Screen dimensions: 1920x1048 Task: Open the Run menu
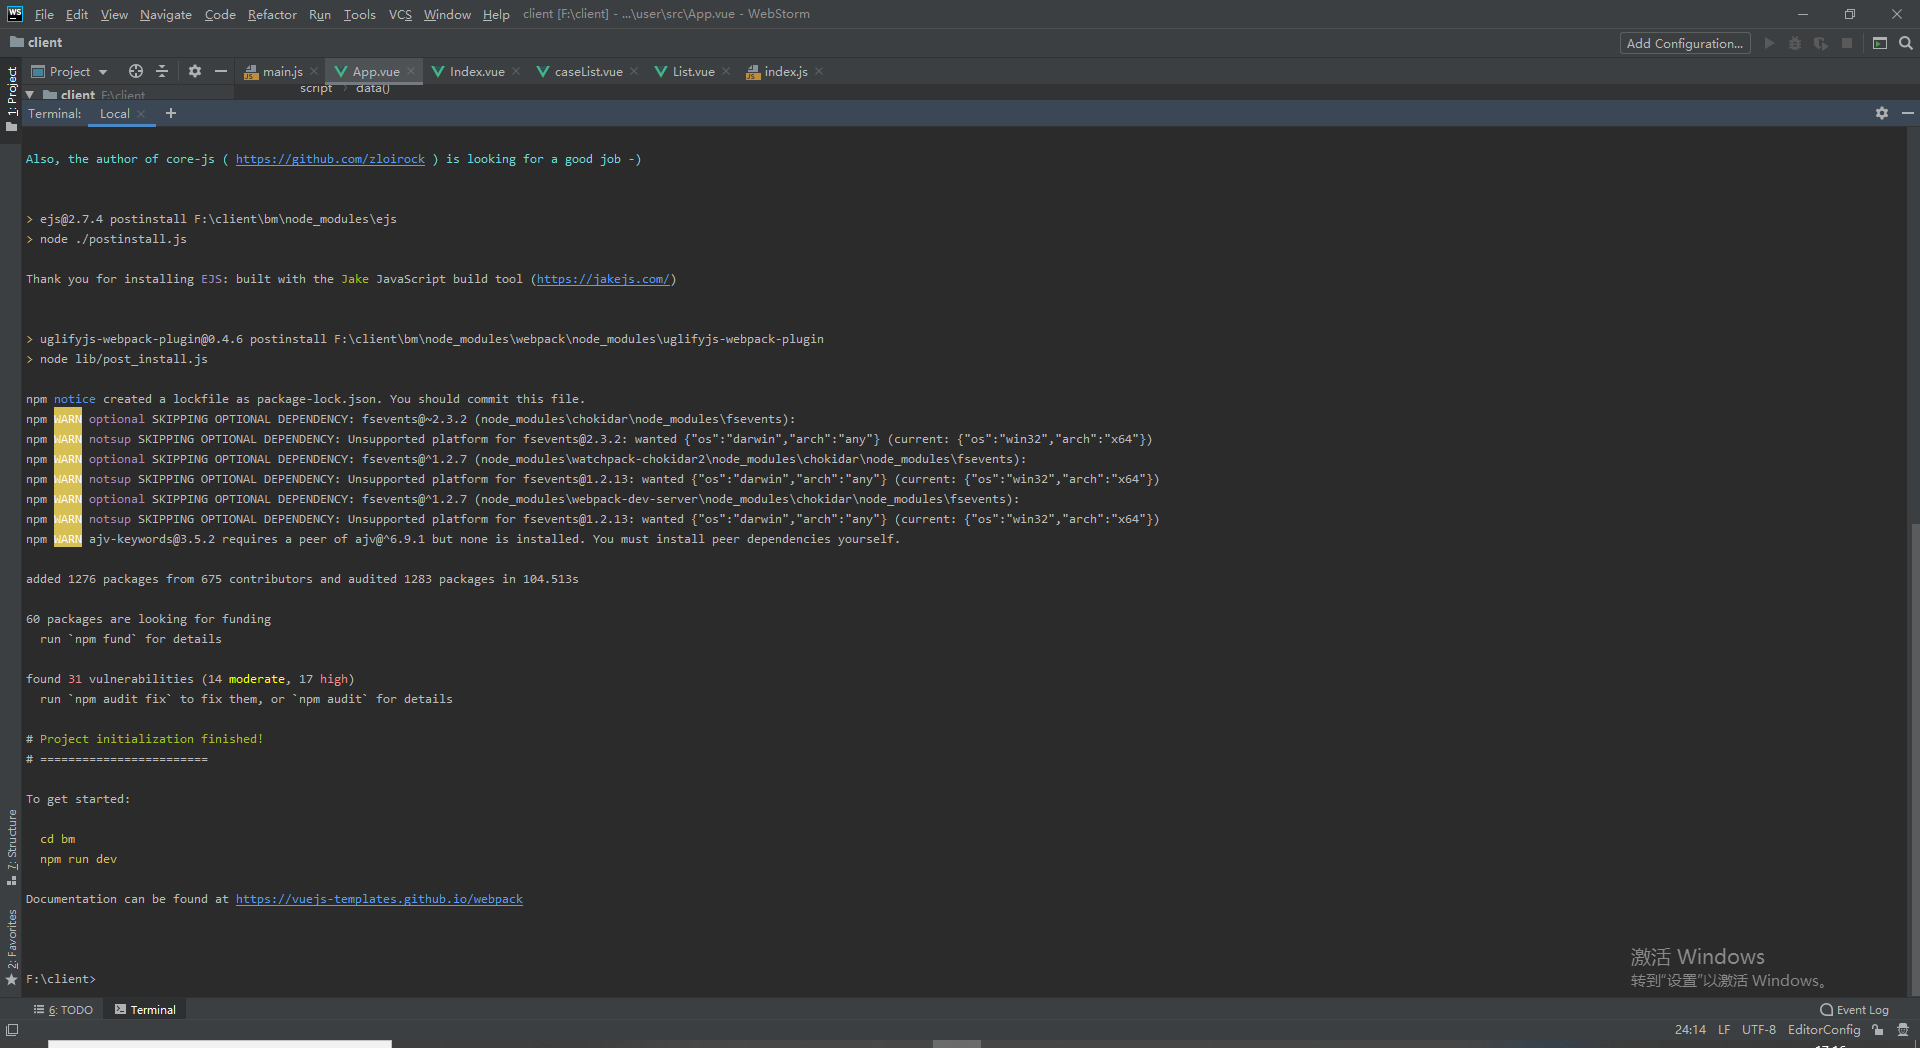[x=320, y=14]
